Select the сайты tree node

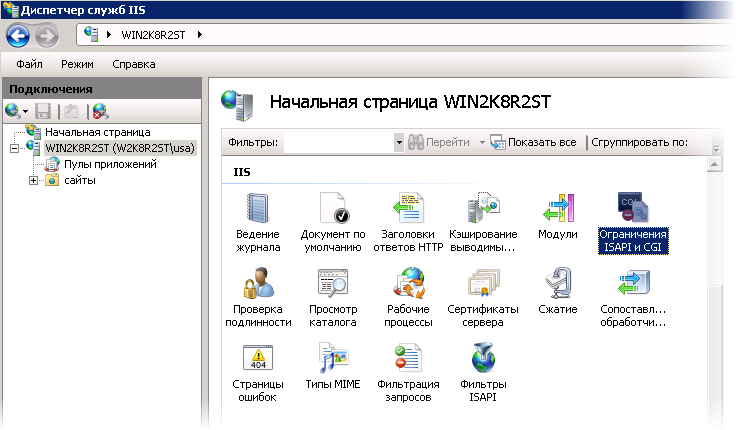pyautogui.click(x=80, y=180)
